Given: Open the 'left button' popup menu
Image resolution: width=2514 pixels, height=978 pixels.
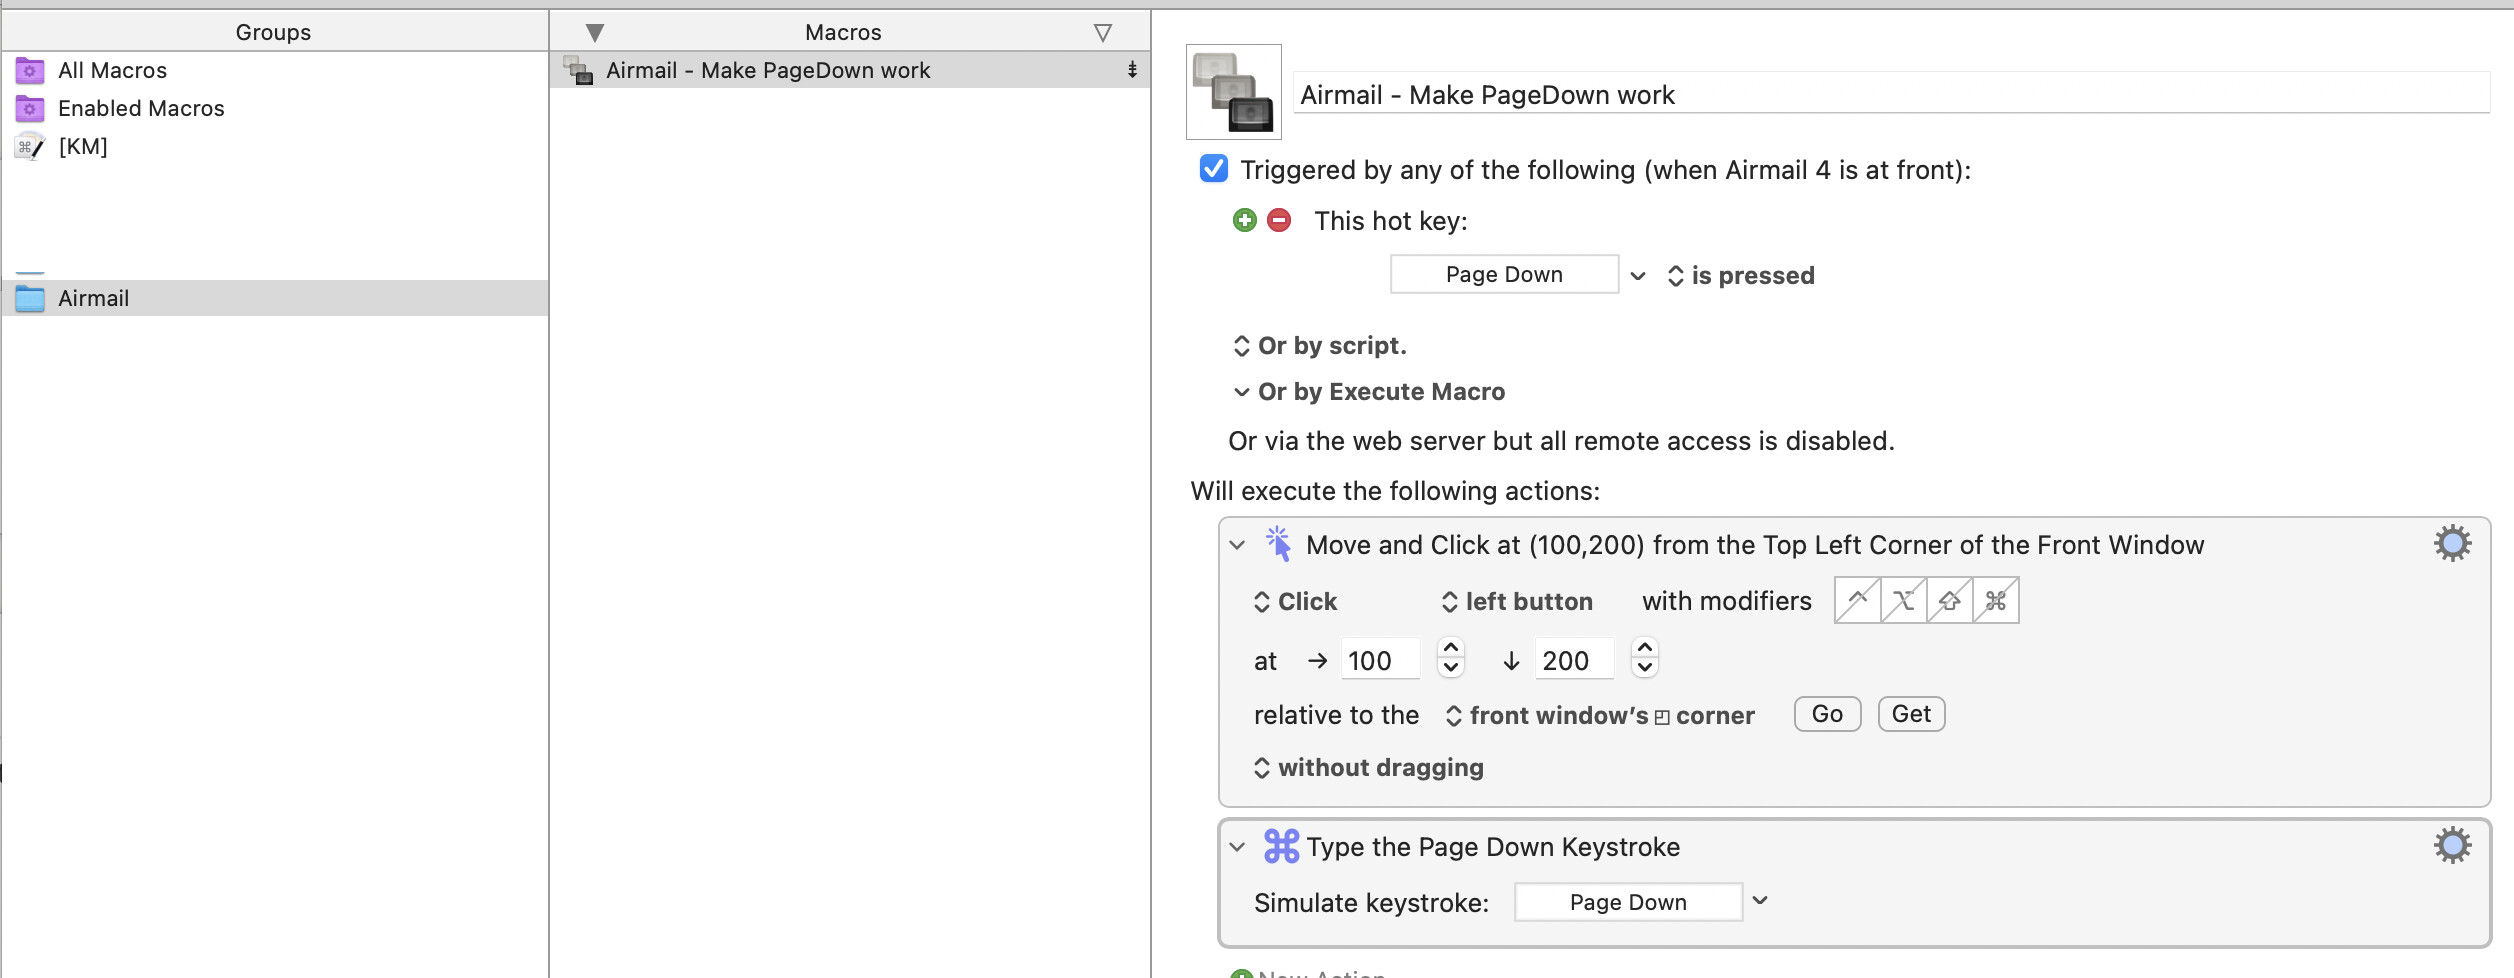Looking at the screenshot, I should pos(1517,601).
